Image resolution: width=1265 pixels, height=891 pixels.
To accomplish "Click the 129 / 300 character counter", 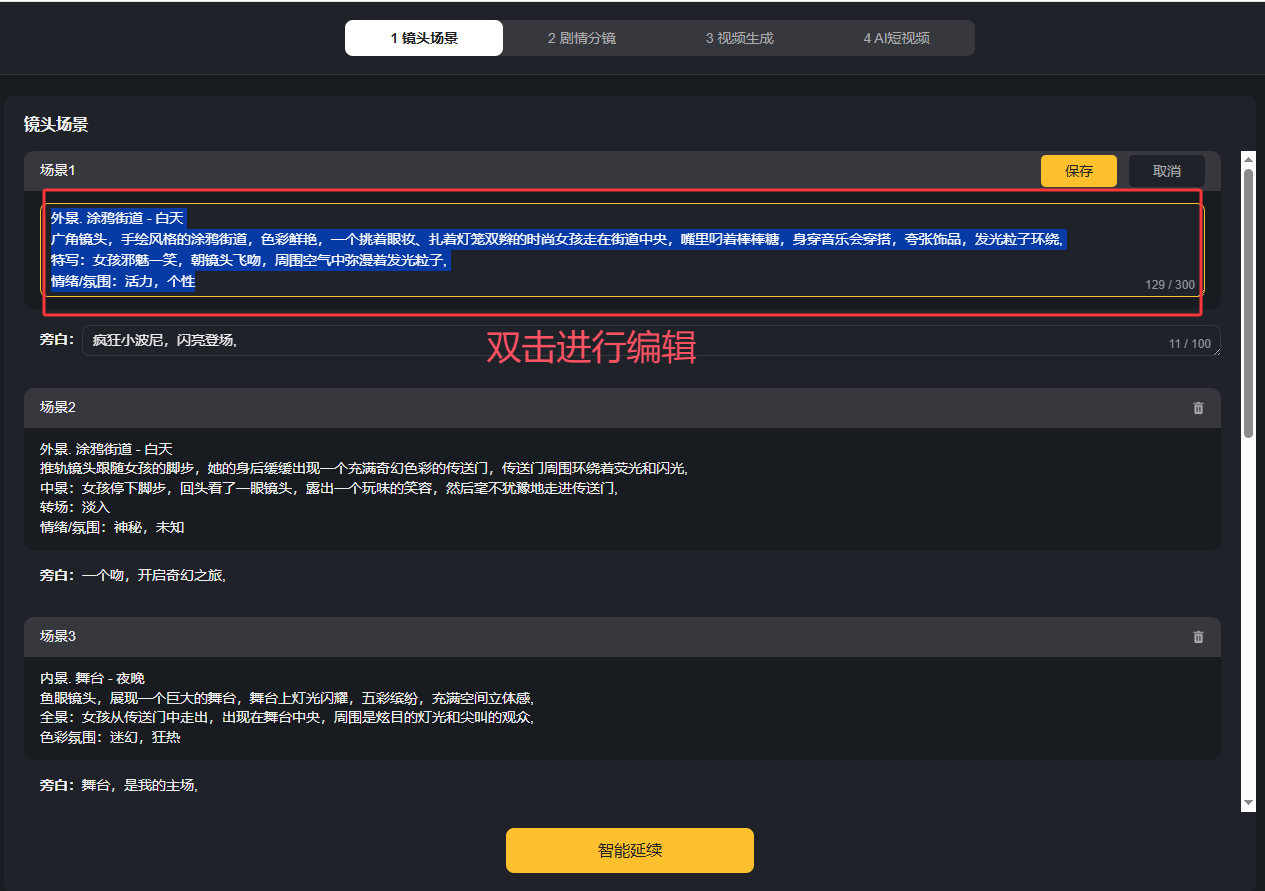I will pos(1170,285).
